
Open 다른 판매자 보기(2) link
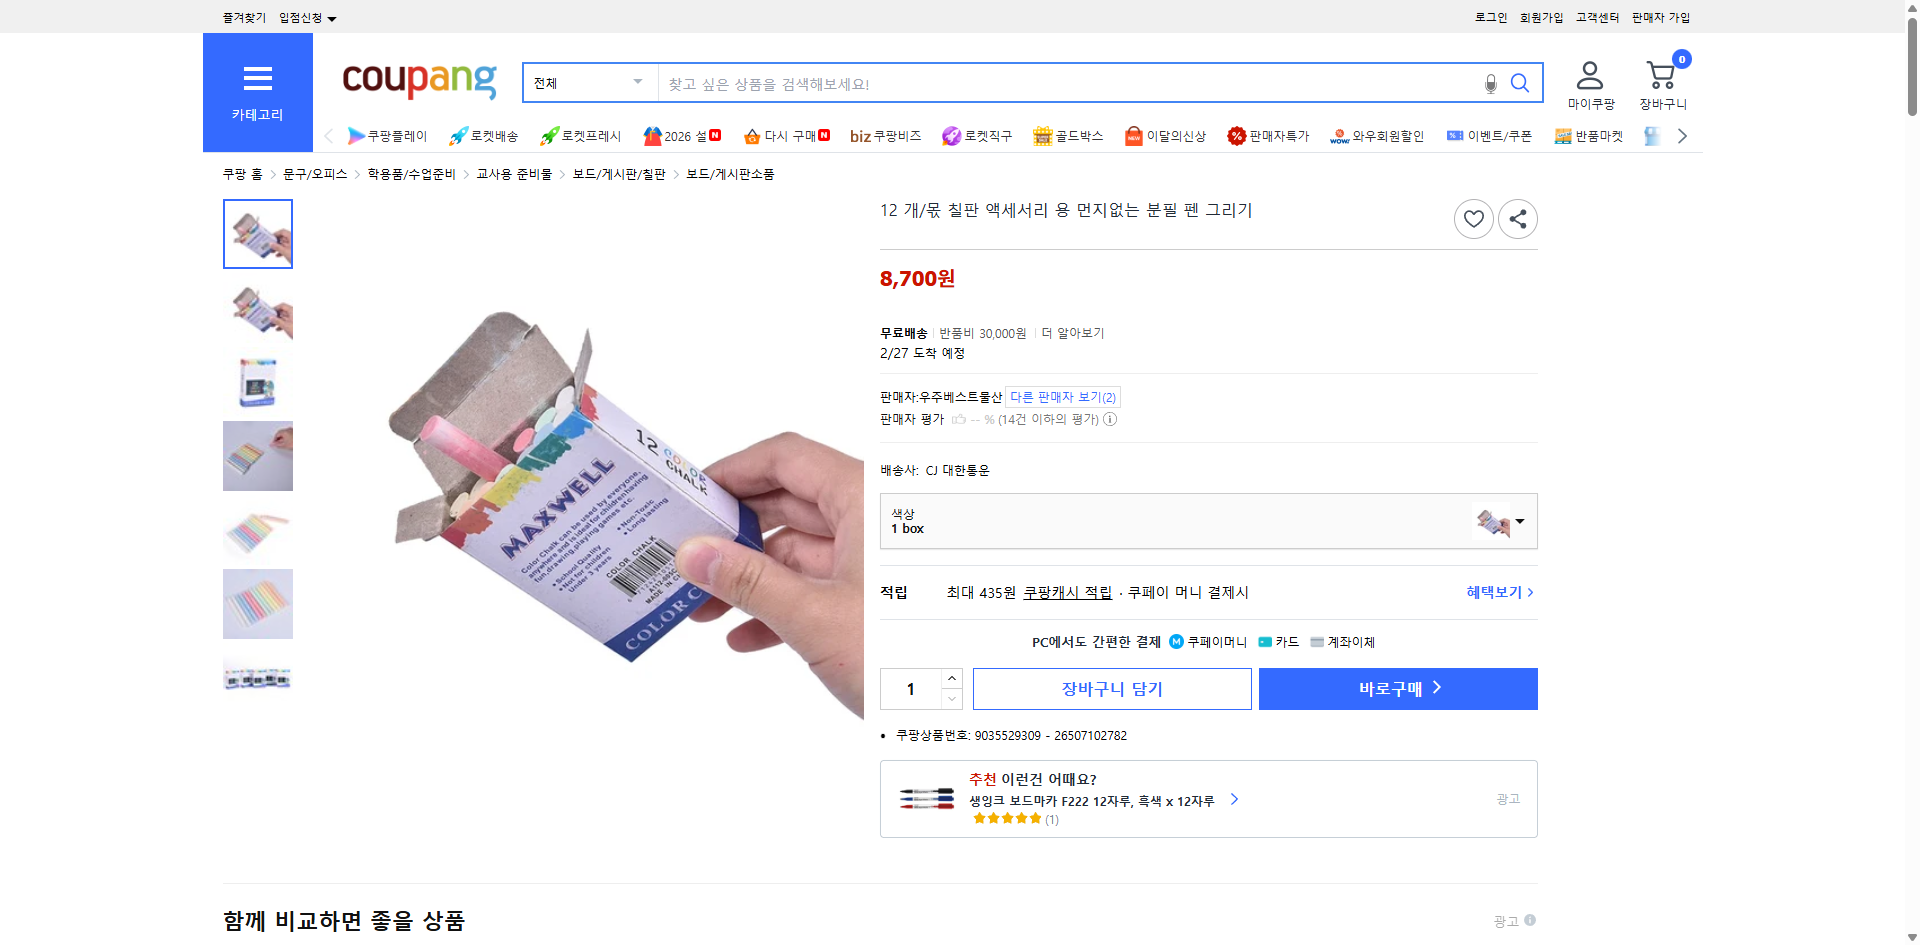point(1063,396)
